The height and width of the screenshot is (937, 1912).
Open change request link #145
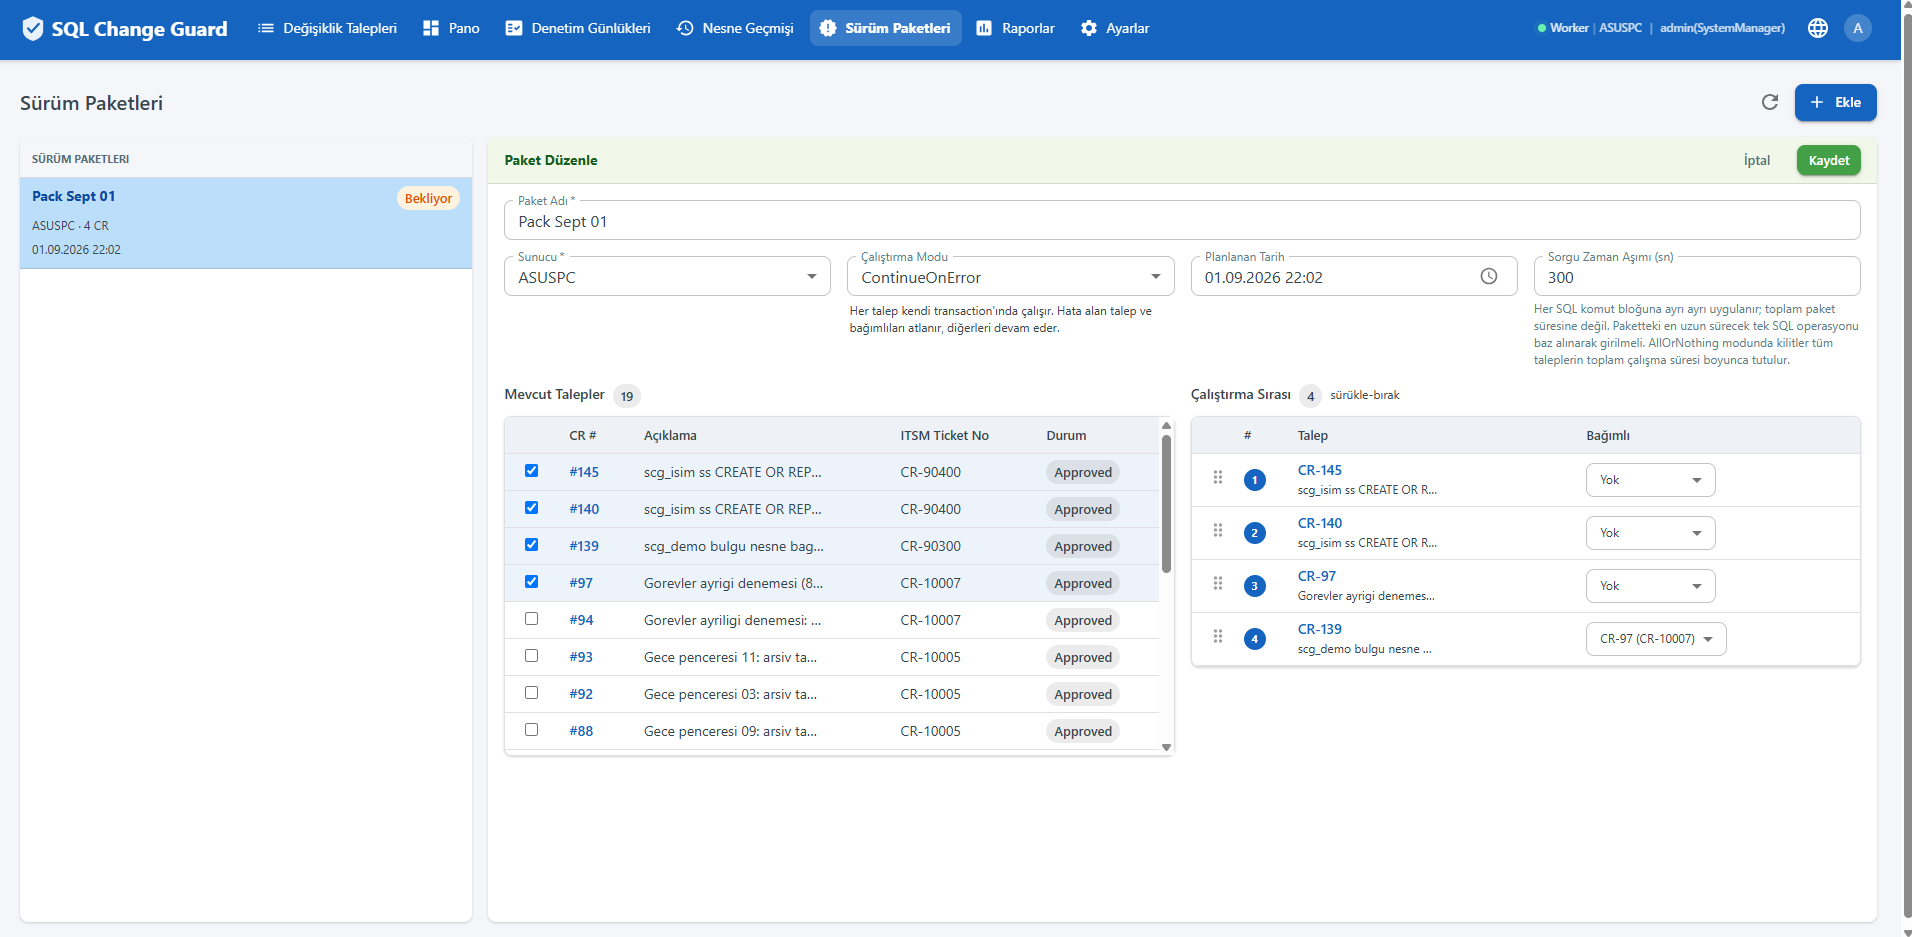pos(584,472)
